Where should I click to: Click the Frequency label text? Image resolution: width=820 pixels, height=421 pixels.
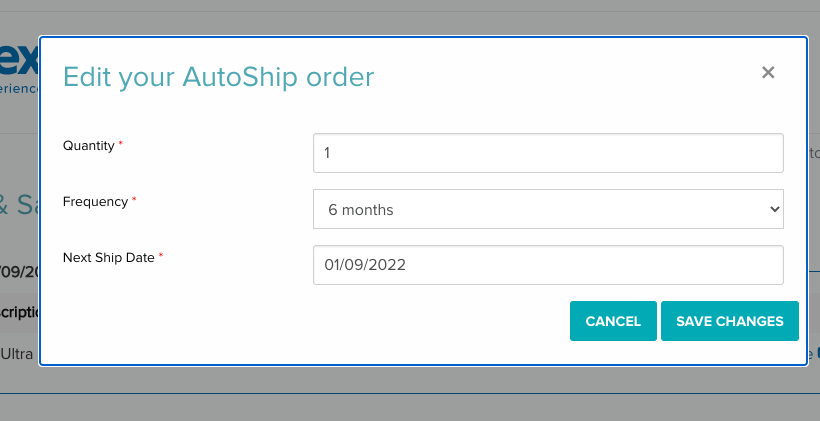(x=95, y=201)
